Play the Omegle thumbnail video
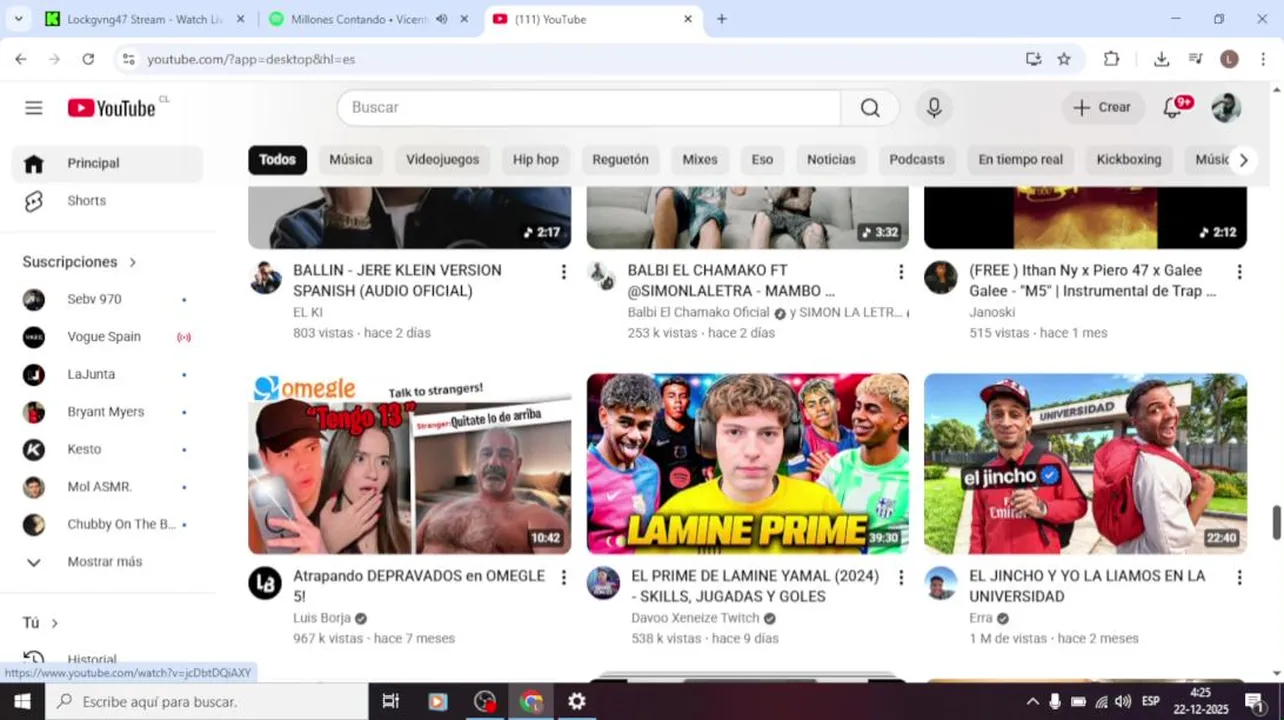The height and width of the screenshot is (720, 1284). tap(410, 464)
